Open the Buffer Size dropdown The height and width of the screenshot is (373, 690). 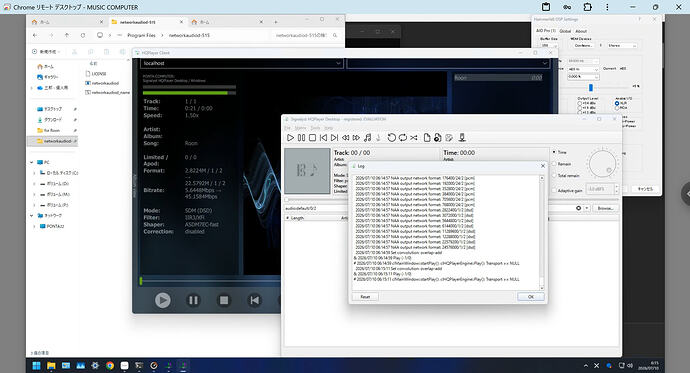point(549,45)
